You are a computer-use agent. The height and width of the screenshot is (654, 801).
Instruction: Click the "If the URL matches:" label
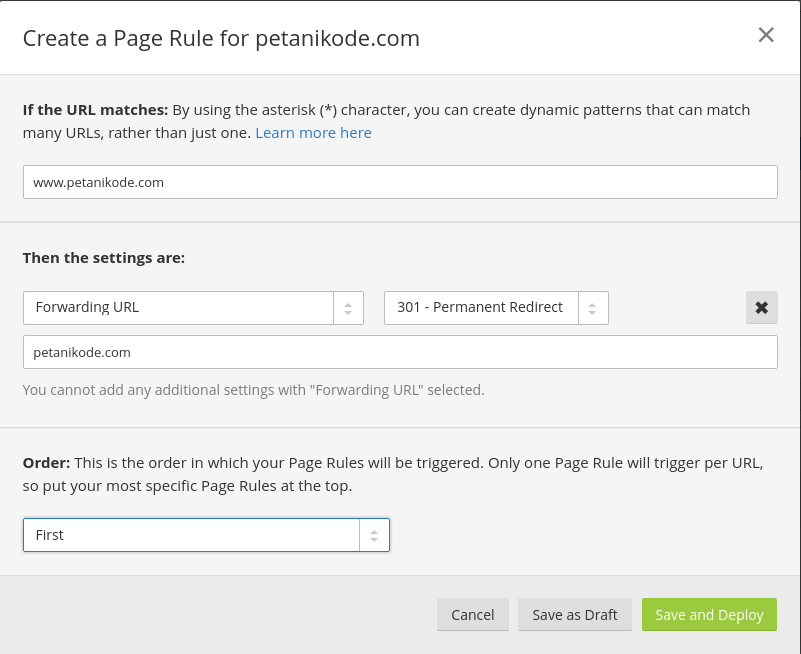[95, 110]
